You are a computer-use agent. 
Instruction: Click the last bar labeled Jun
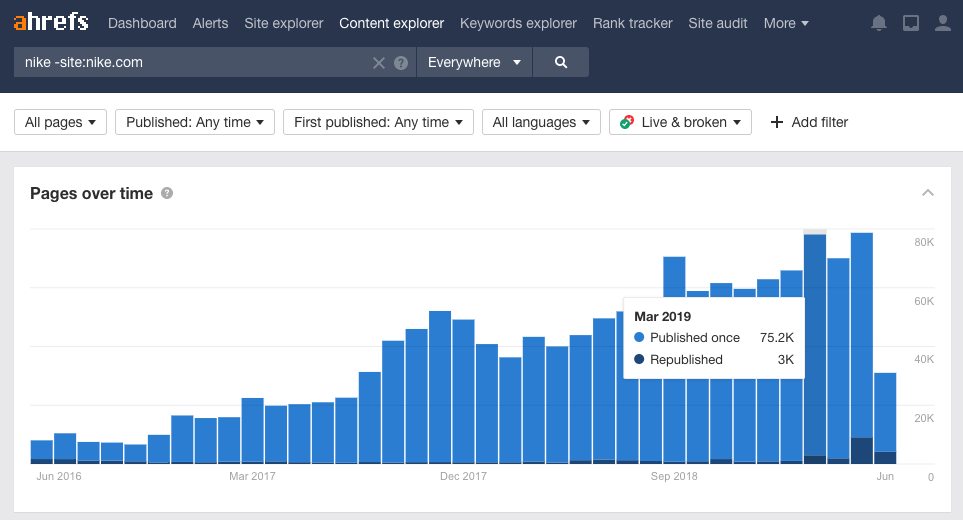tap(885, 418)
